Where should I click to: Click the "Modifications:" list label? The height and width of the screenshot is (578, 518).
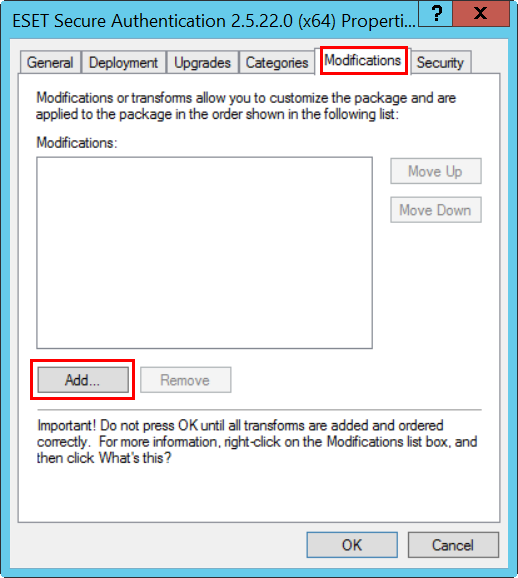coord(77,143)
